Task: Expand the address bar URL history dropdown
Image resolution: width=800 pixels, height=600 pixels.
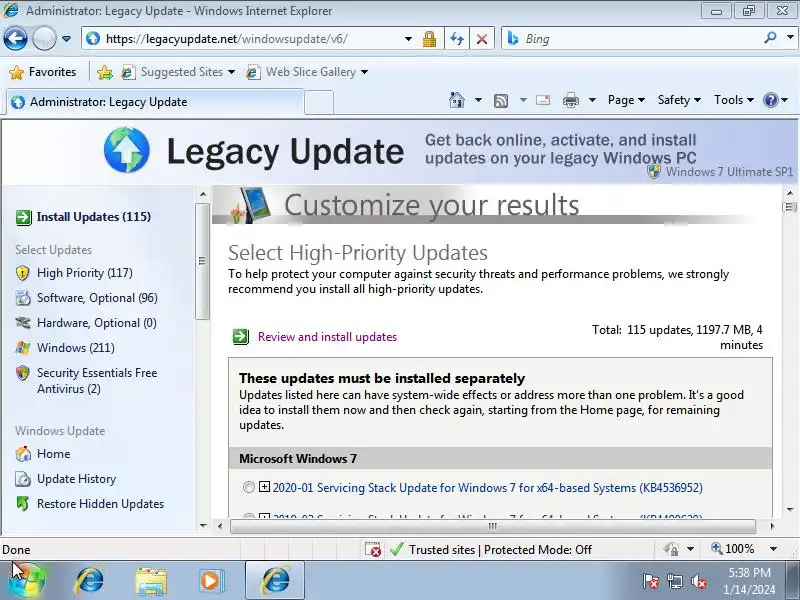Action: click(x=408, y=39)
